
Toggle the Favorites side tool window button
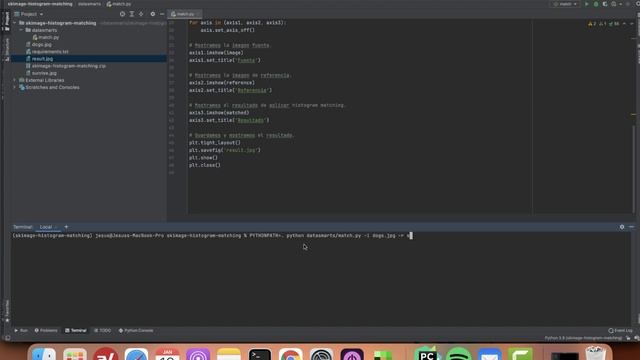click(7, 311)
